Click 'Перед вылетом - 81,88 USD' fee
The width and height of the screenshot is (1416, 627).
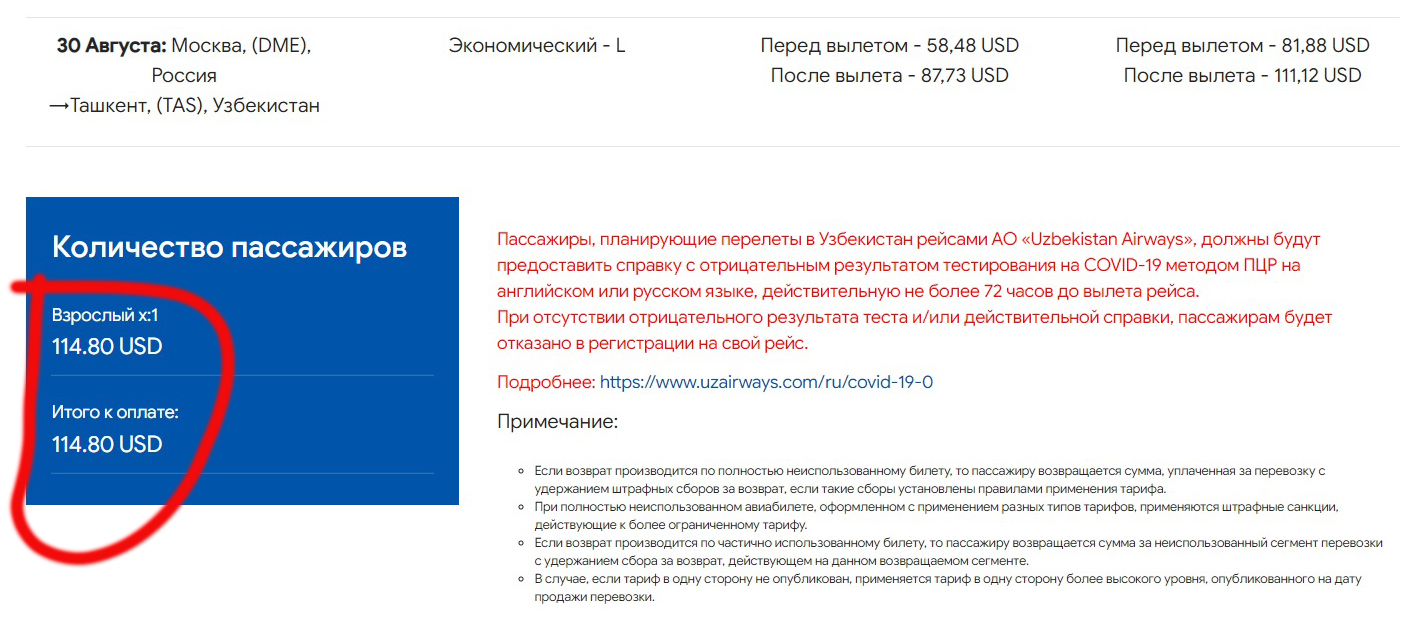pos(1242,45)
